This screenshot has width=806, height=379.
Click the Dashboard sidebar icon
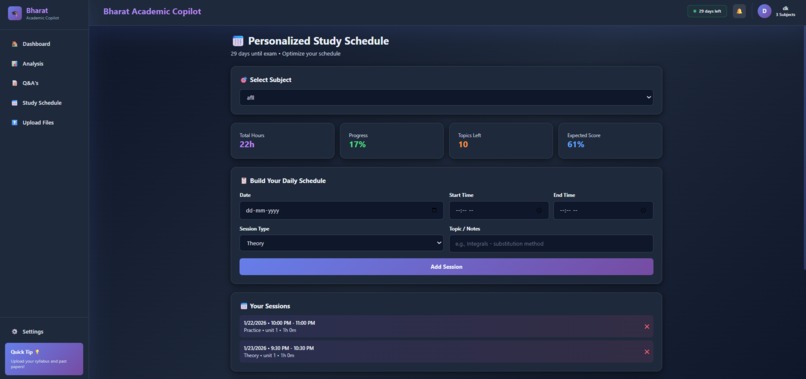(x=14, y=44)
